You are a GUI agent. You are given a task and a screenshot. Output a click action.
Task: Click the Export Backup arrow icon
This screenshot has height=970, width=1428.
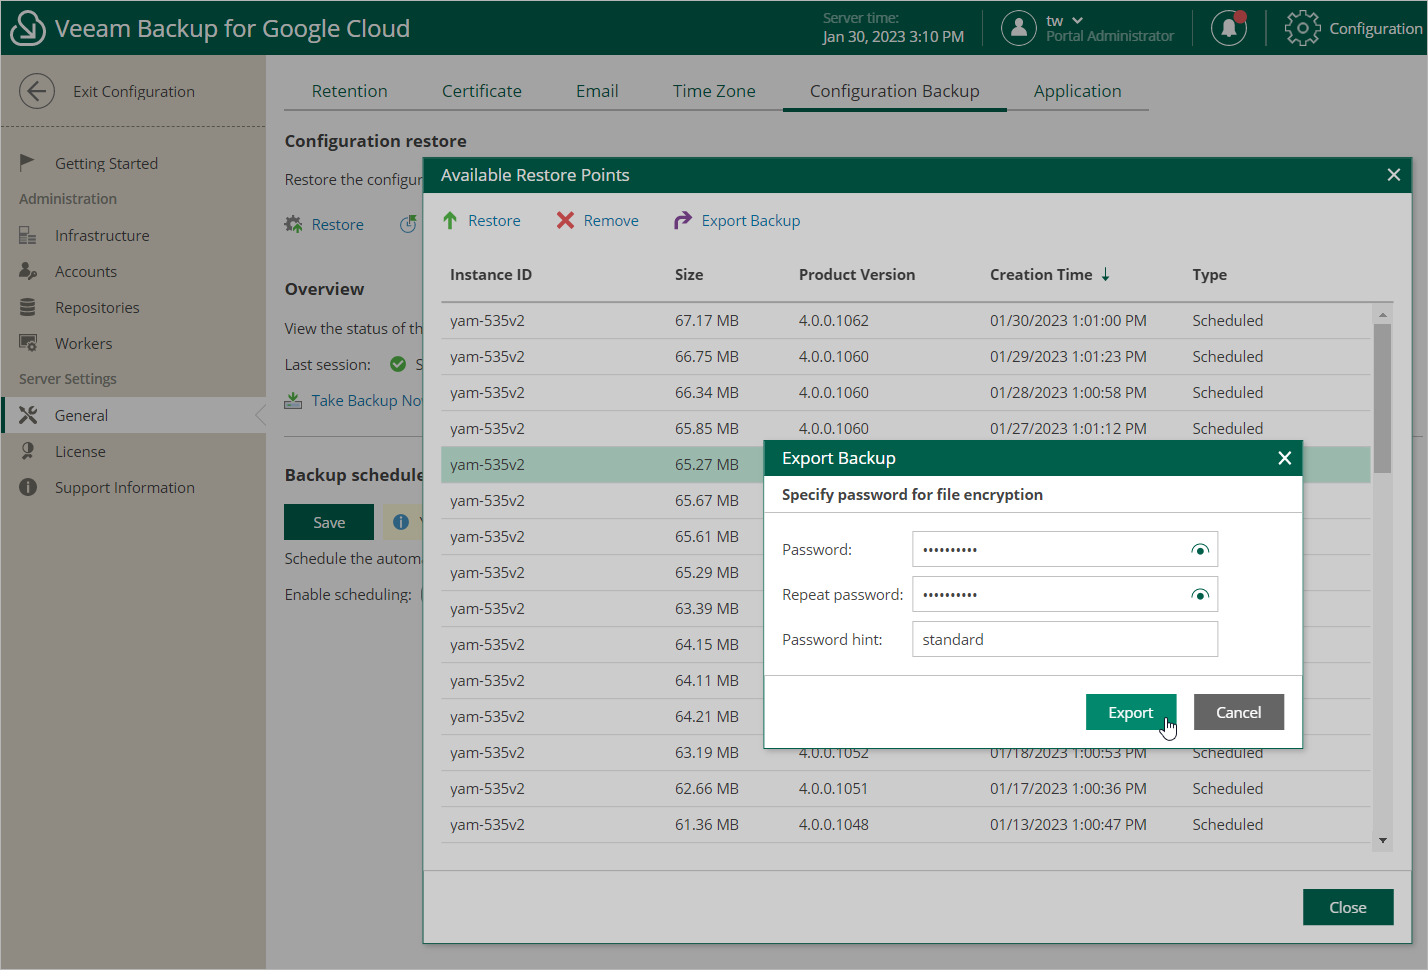[x=682, y=220]
